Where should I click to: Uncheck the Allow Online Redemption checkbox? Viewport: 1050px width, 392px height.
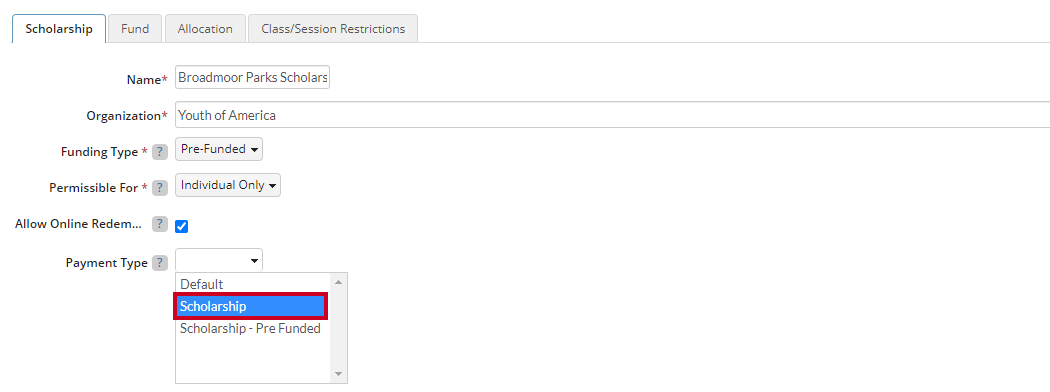181,226
